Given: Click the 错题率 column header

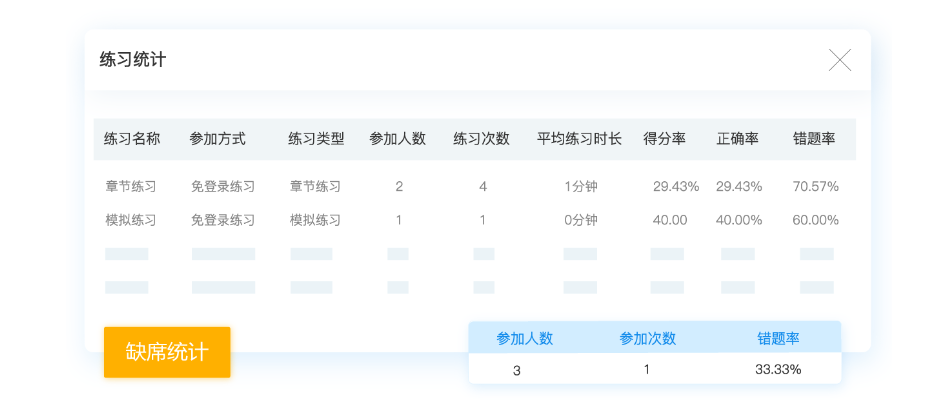Looking at the screenshot, I should pyautogui.click(x=814, y=139).
